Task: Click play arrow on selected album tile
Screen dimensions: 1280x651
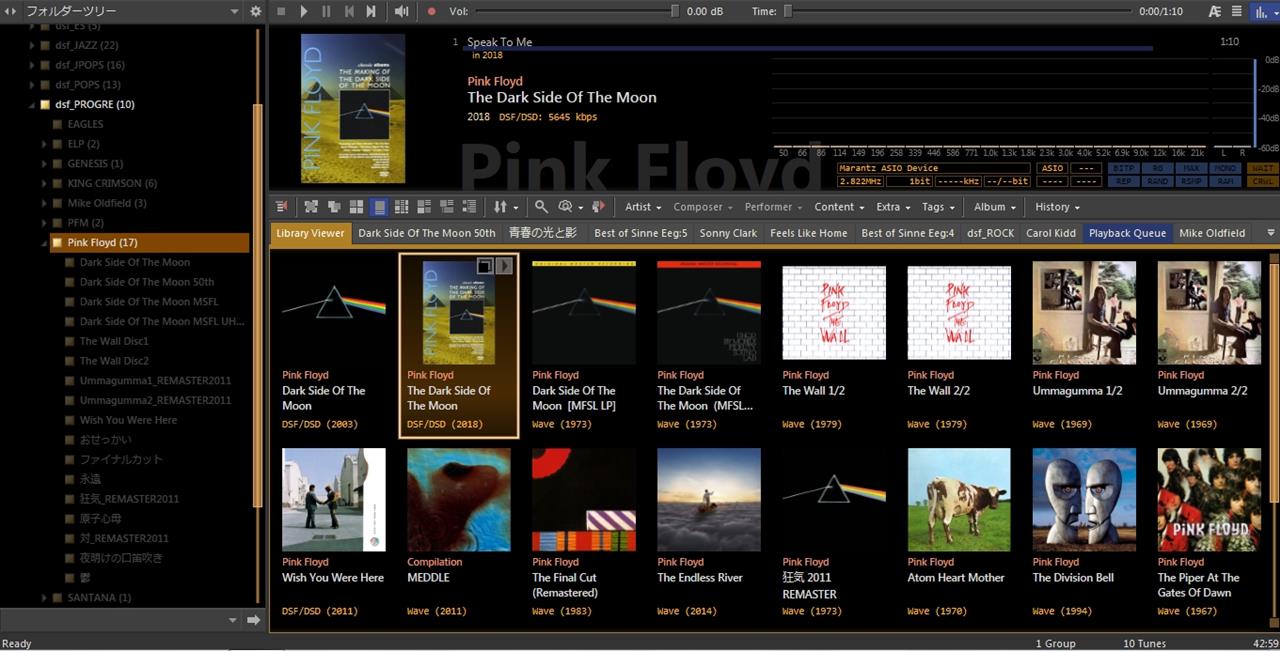Action: 504,265
